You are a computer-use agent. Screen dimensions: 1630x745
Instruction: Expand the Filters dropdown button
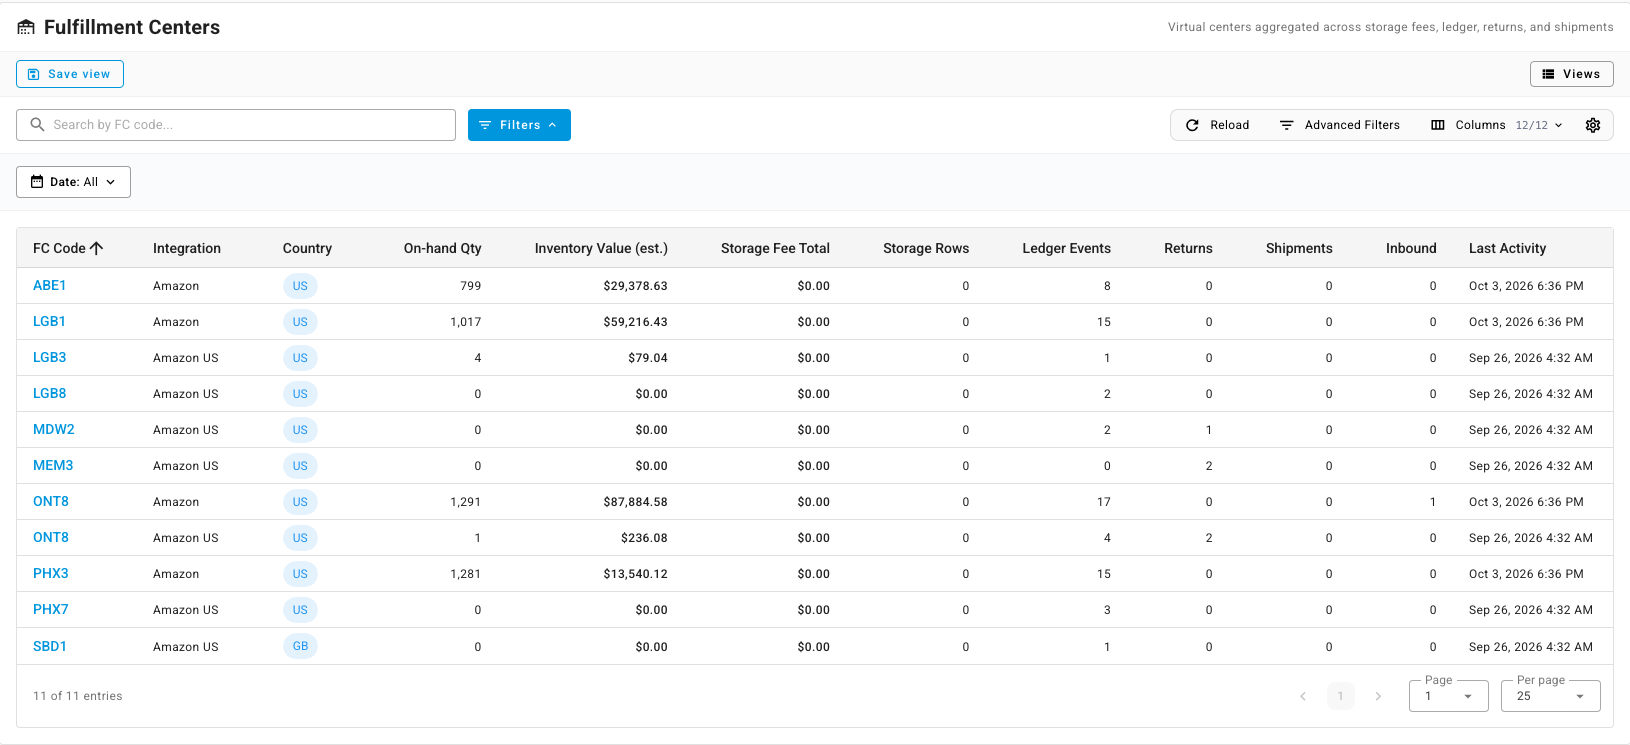(x=519, y=125)
